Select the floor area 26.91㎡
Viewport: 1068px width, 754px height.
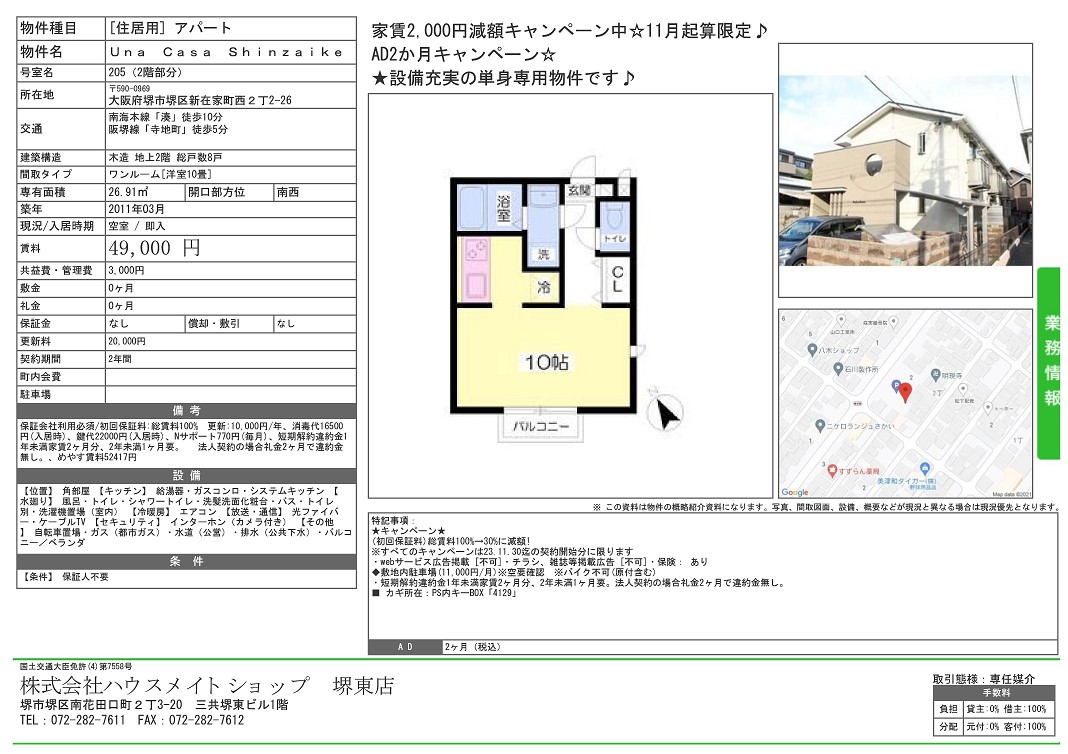click(128, 192)
